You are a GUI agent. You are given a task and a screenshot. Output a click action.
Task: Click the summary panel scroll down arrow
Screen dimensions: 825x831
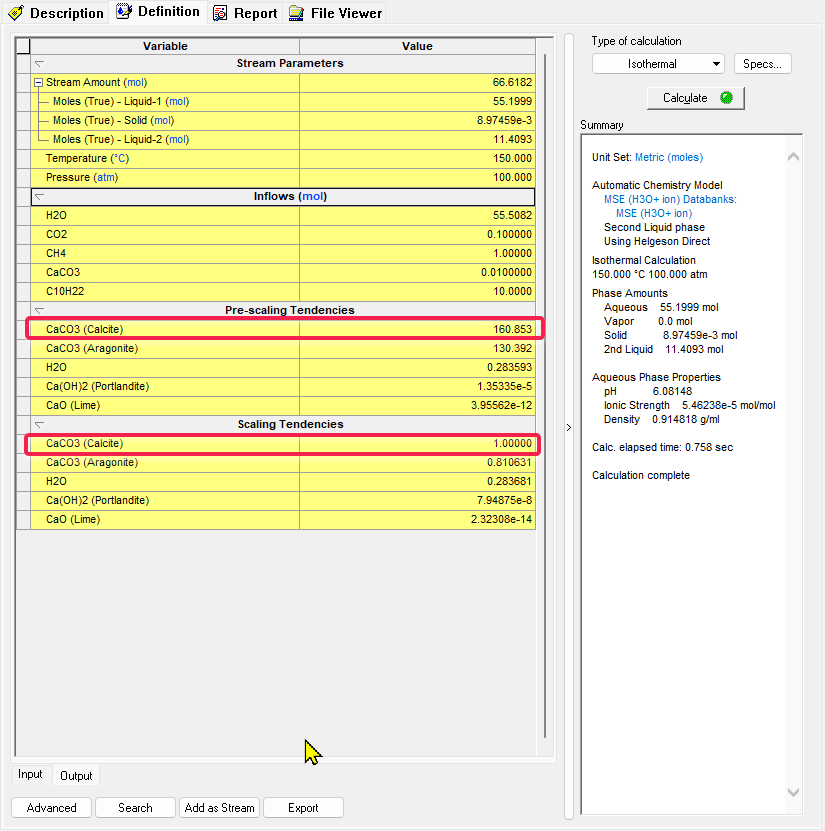[x=793, y=792]
